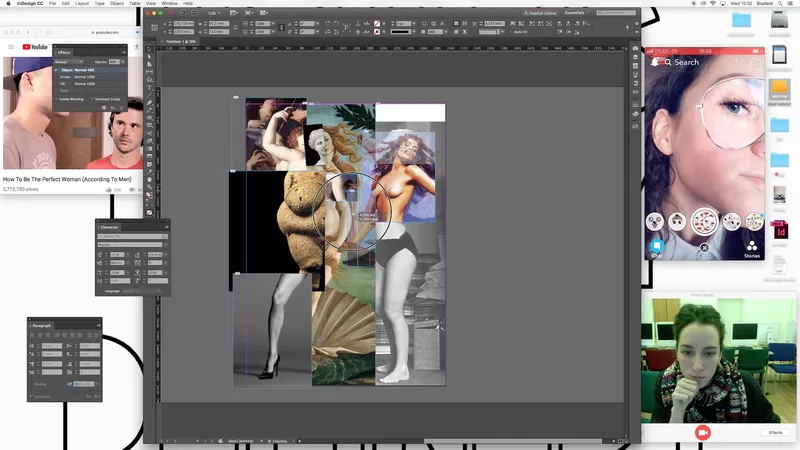The height and width of the screenshot is (450, 800).
Task: Select the Free Transform tool
Action: [149, 141]
